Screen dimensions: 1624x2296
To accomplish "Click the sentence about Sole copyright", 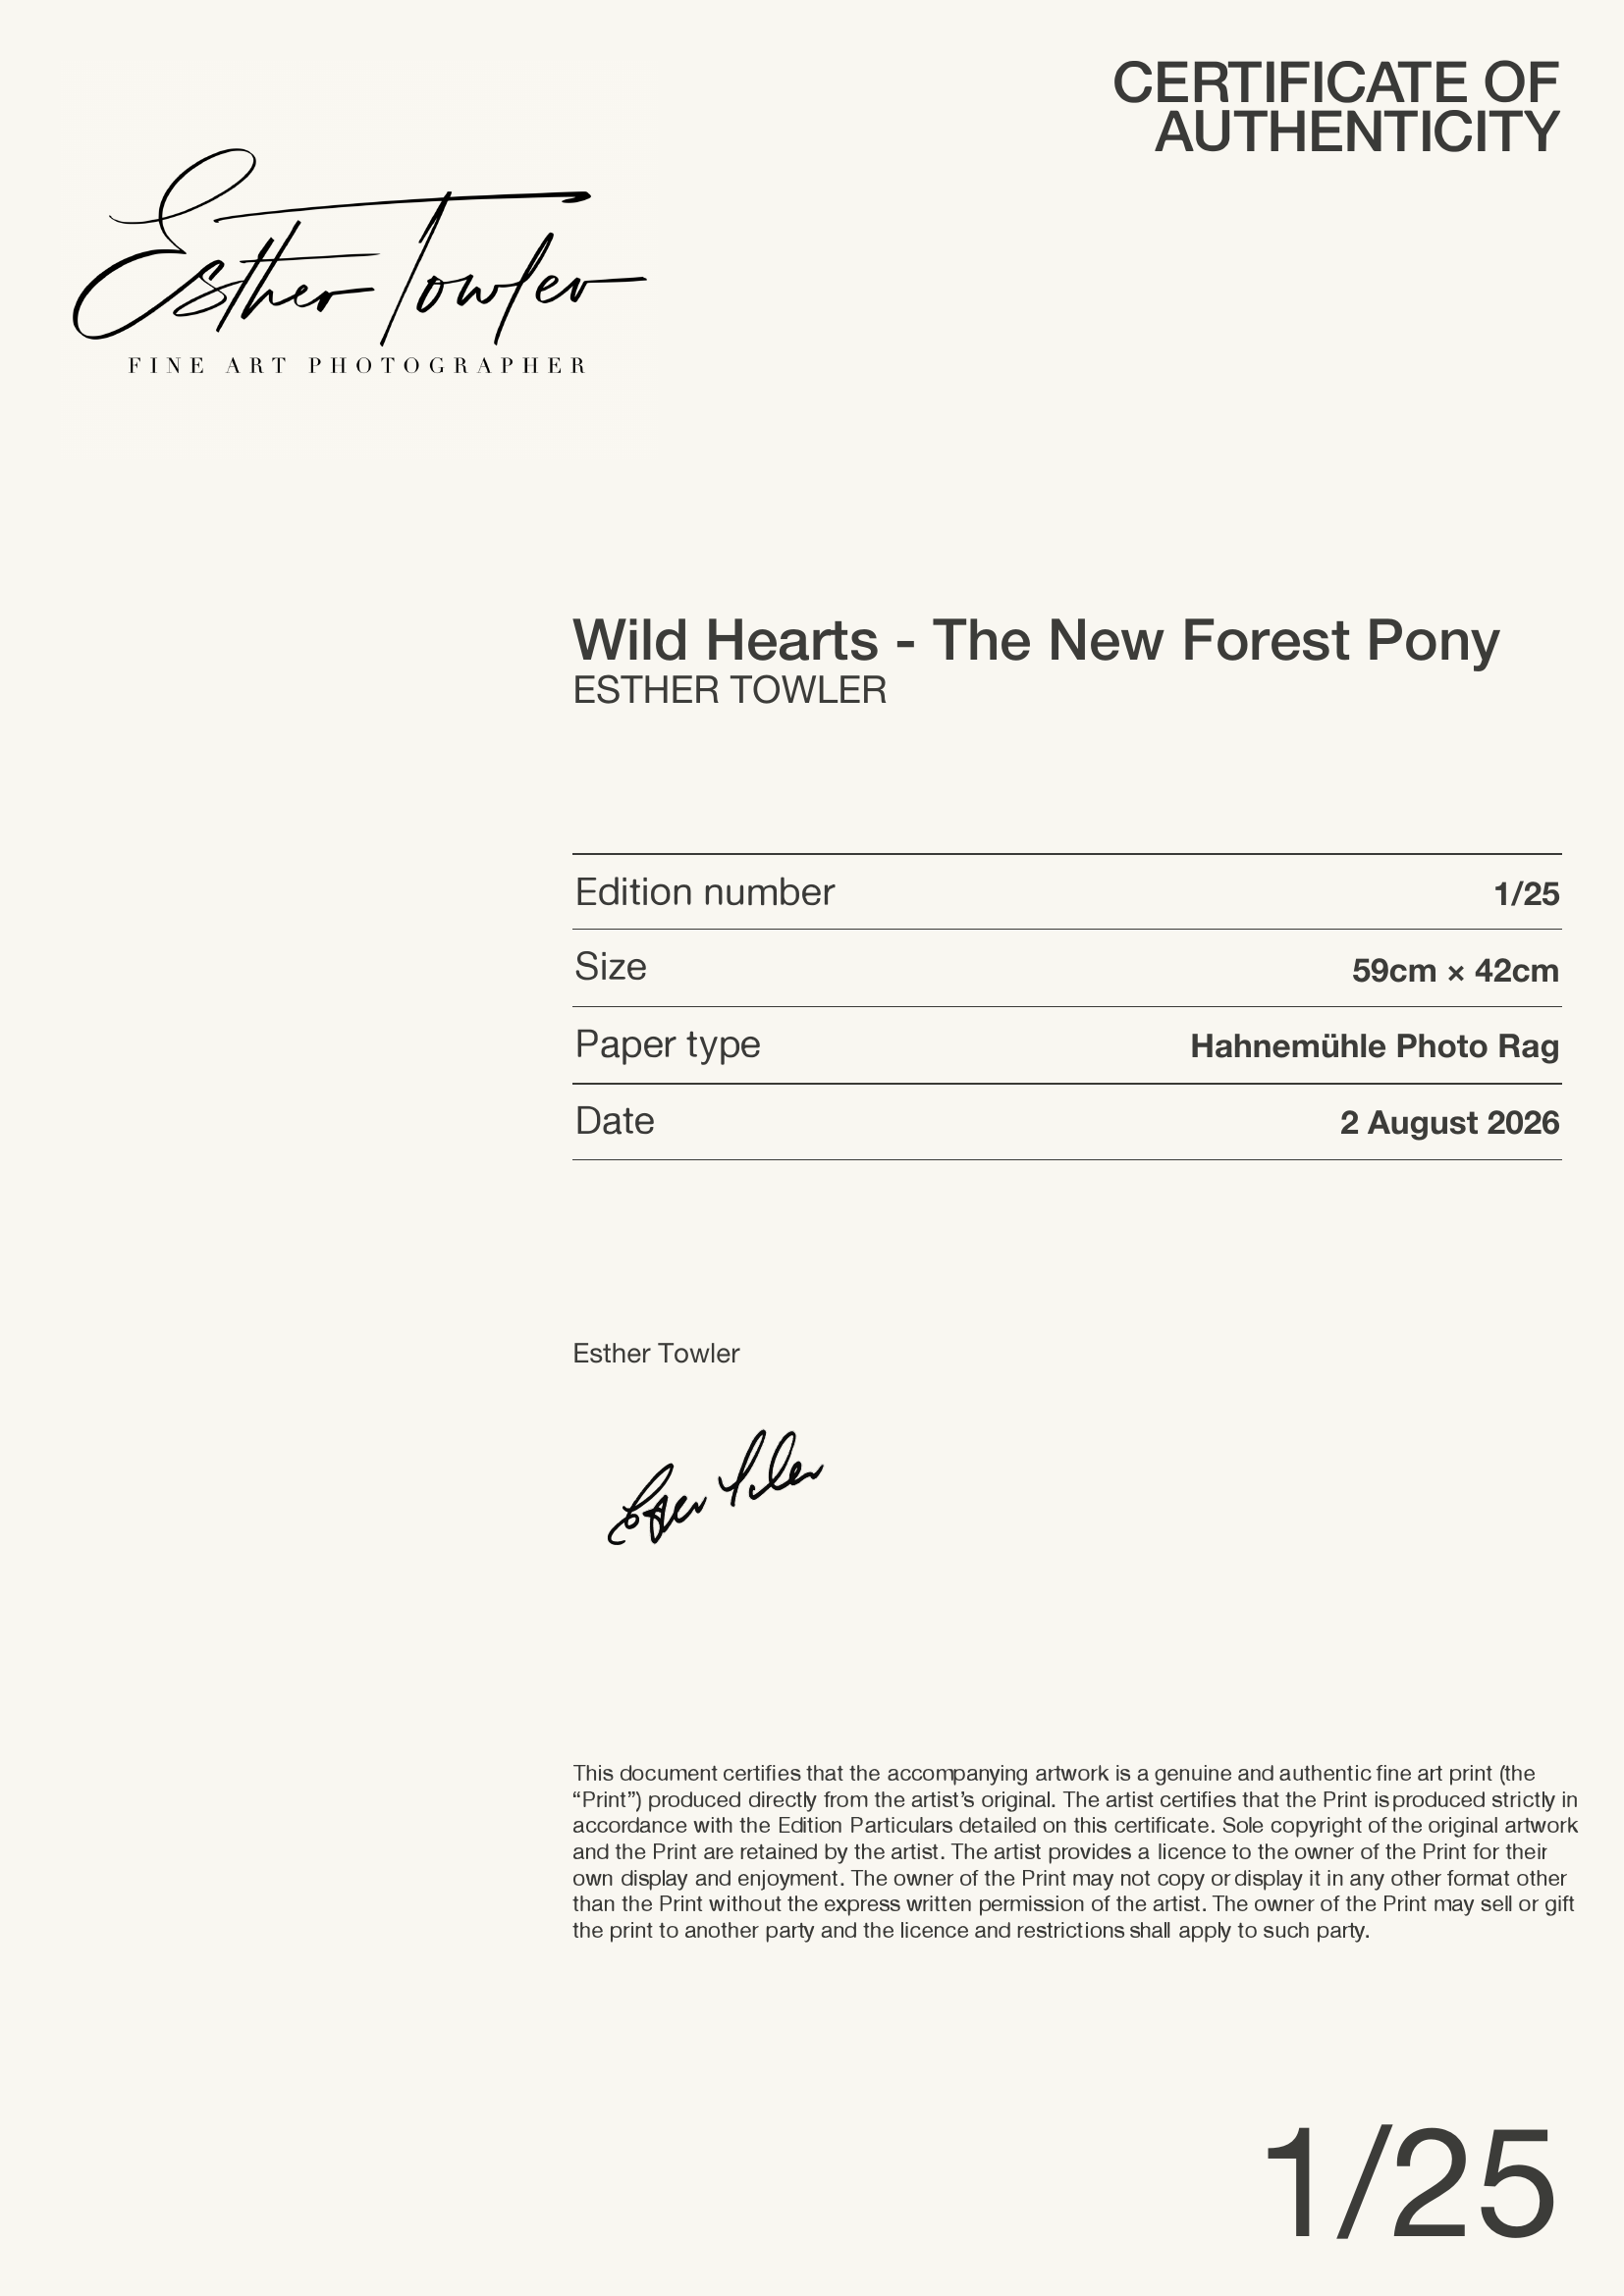I will click(1075, 1839).
